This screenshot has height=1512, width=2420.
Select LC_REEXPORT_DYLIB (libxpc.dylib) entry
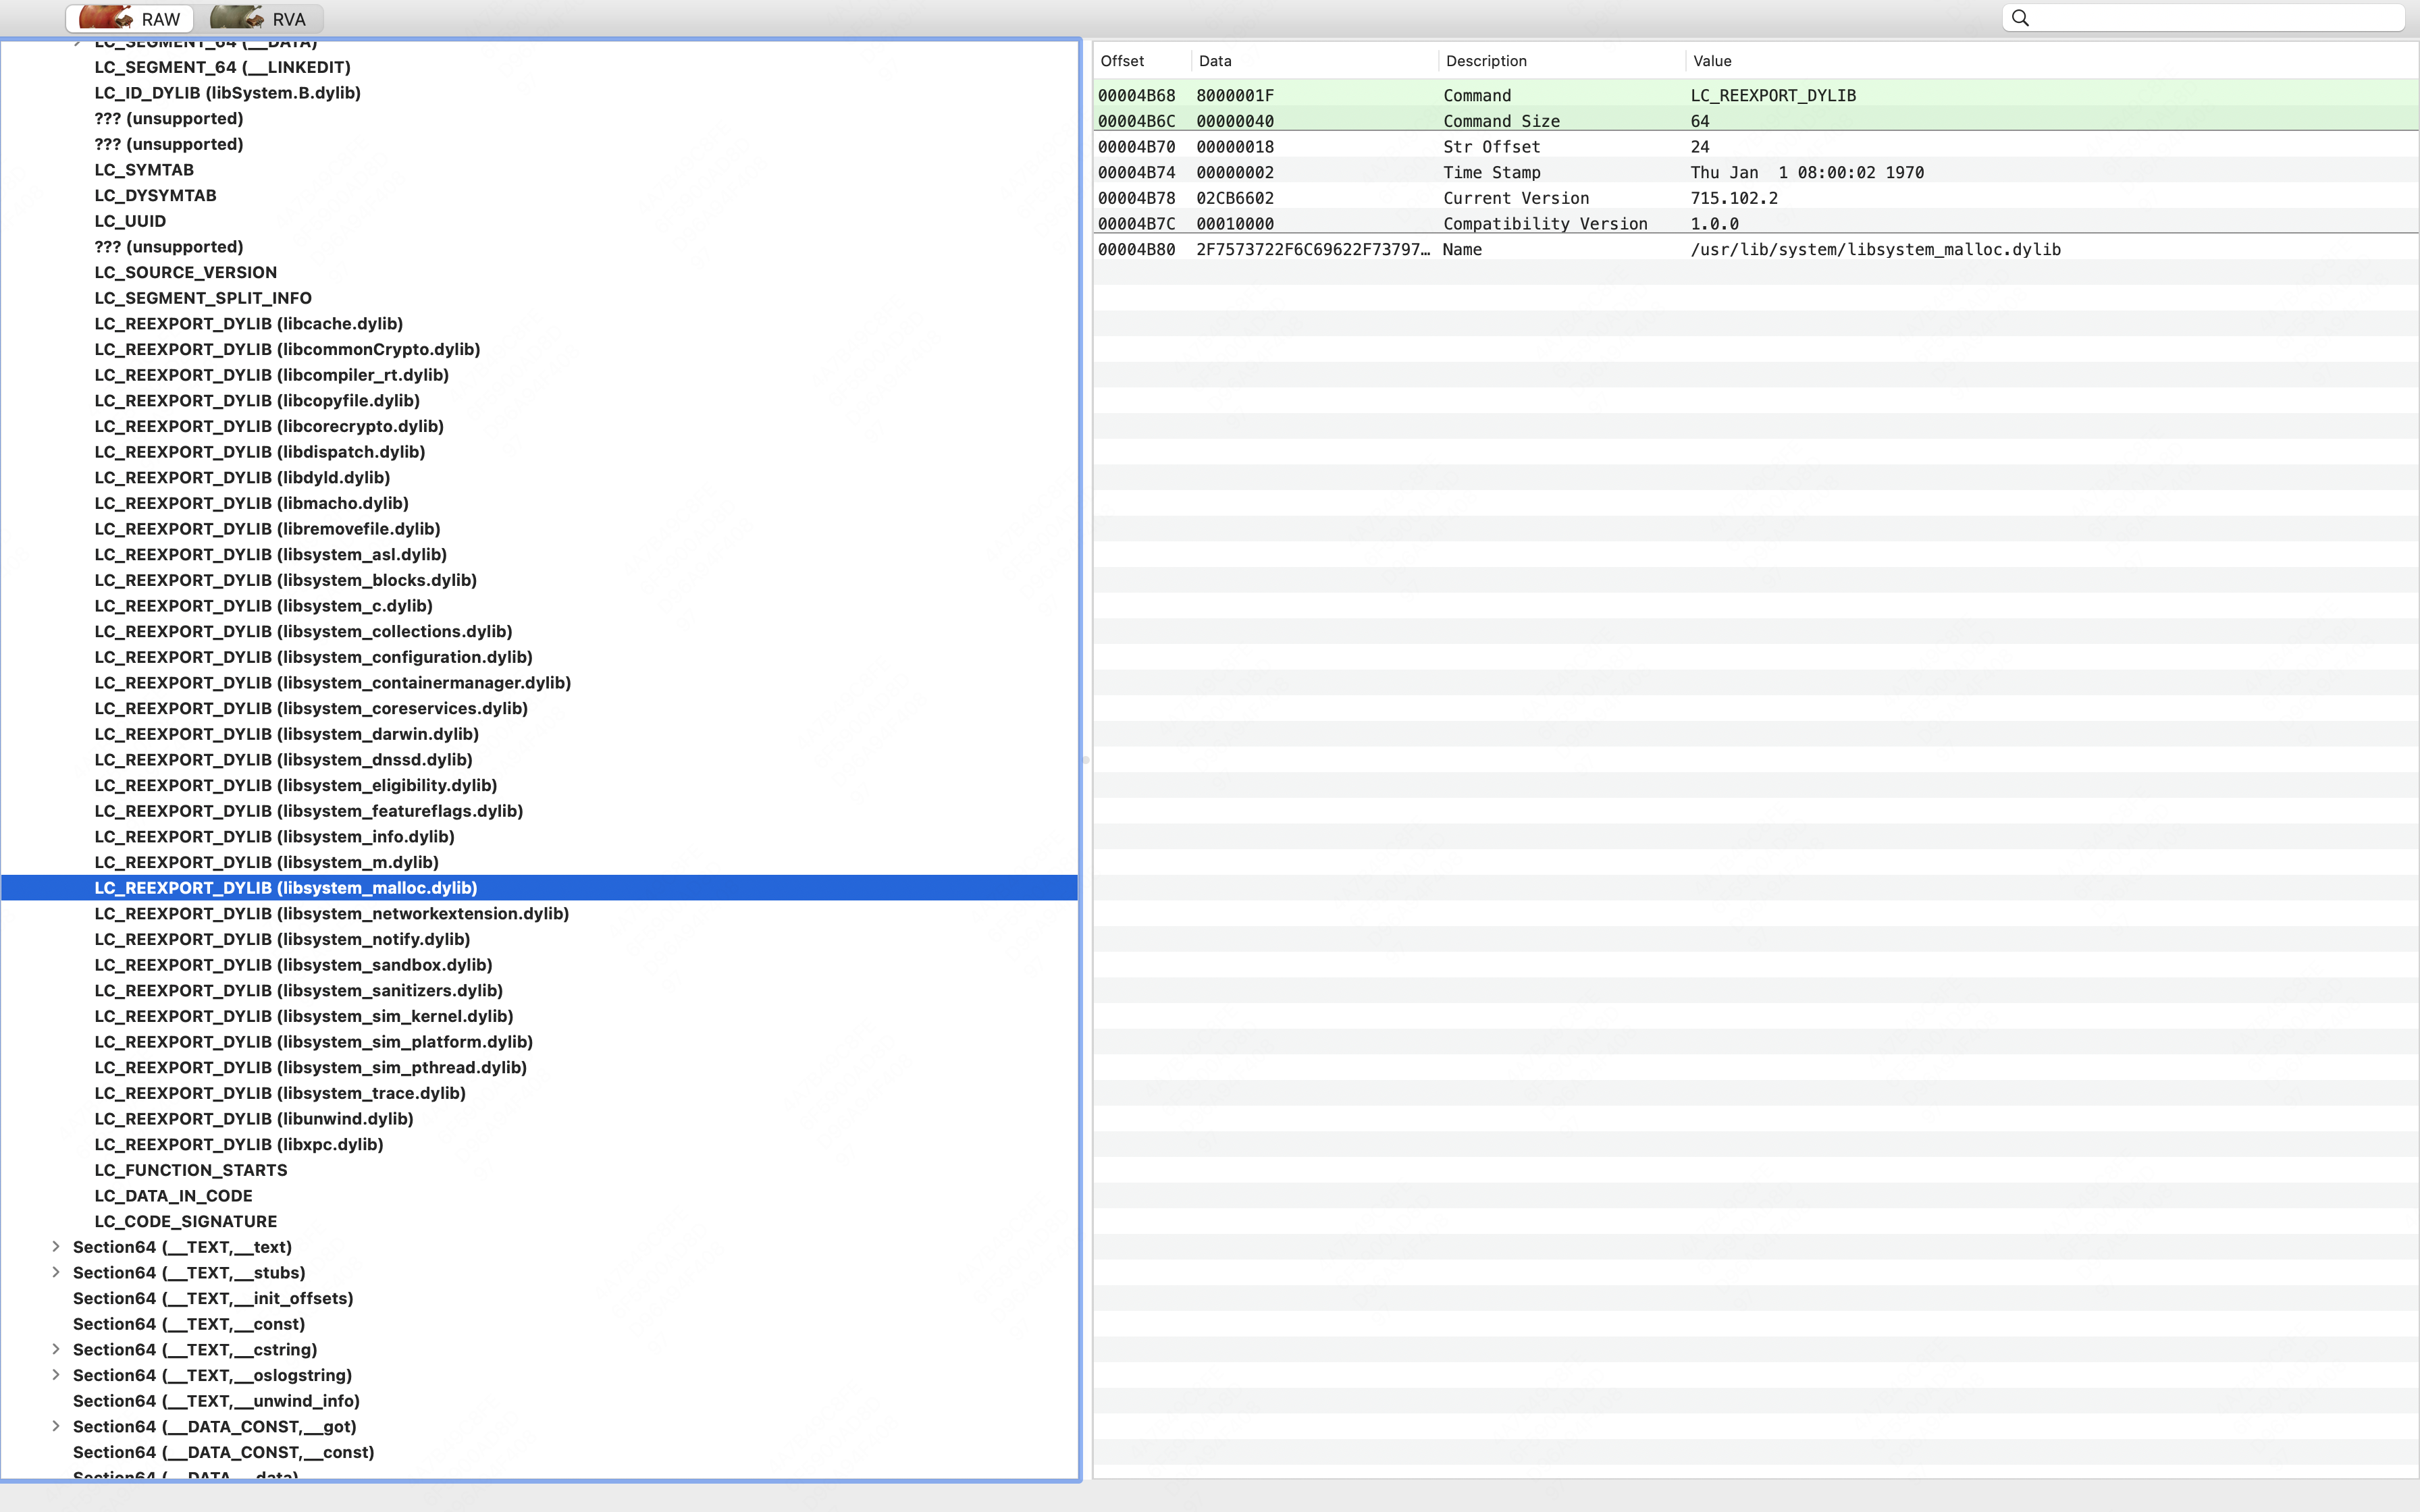coord(239,1144)
